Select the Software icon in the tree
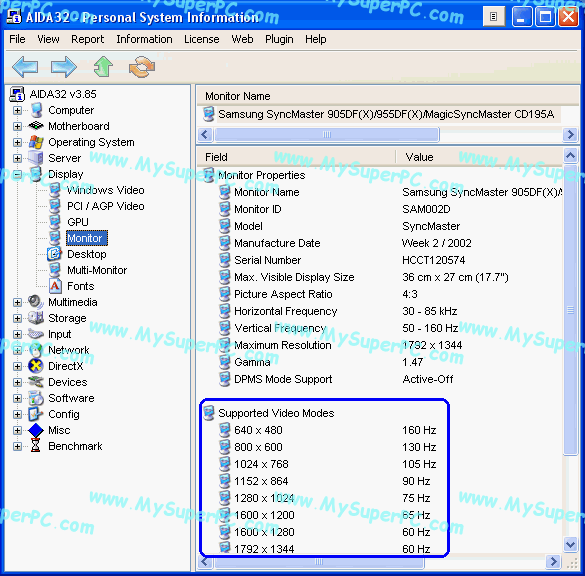585x576 pixels. [36, 398]
